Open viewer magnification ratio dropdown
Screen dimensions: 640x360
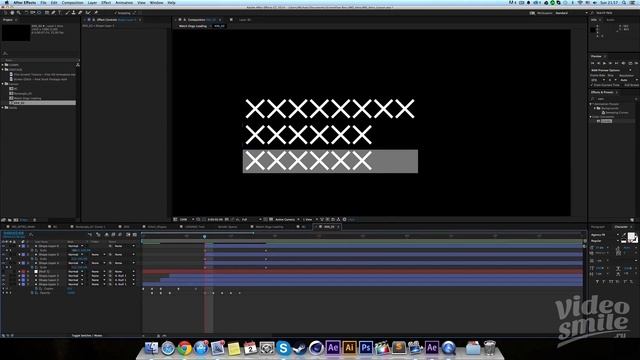coord(187,220)
